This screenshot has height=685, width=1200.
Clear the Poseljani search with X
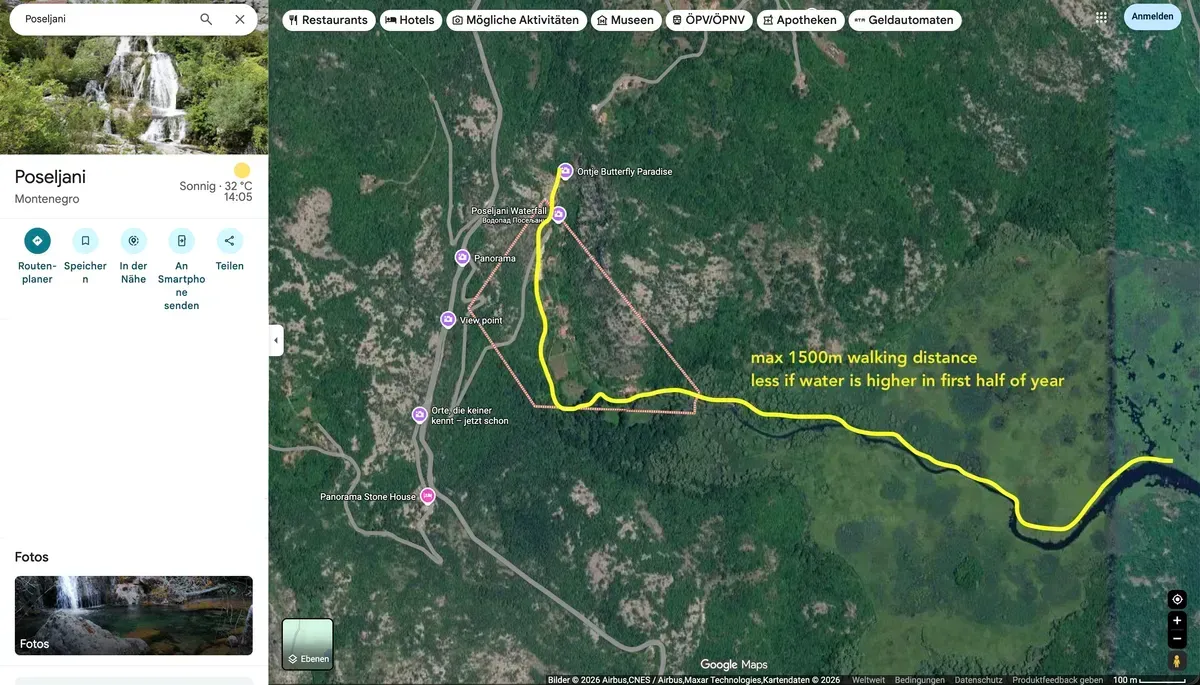pos(240,19)
